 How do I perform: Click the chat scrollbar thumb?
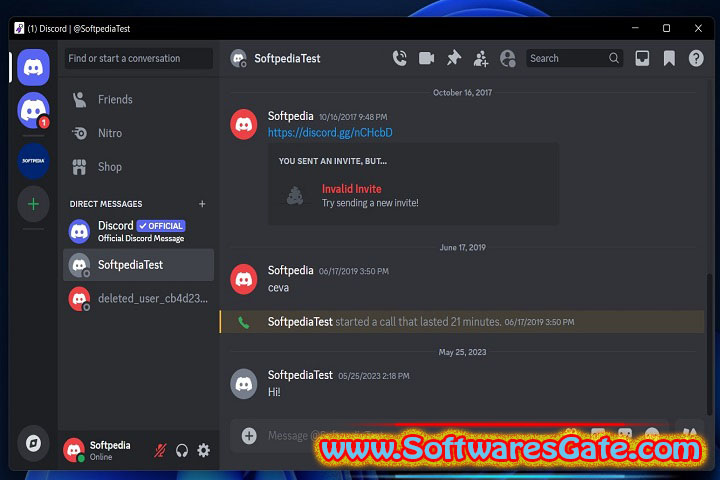pyautogui.click(x=709, y=344)
